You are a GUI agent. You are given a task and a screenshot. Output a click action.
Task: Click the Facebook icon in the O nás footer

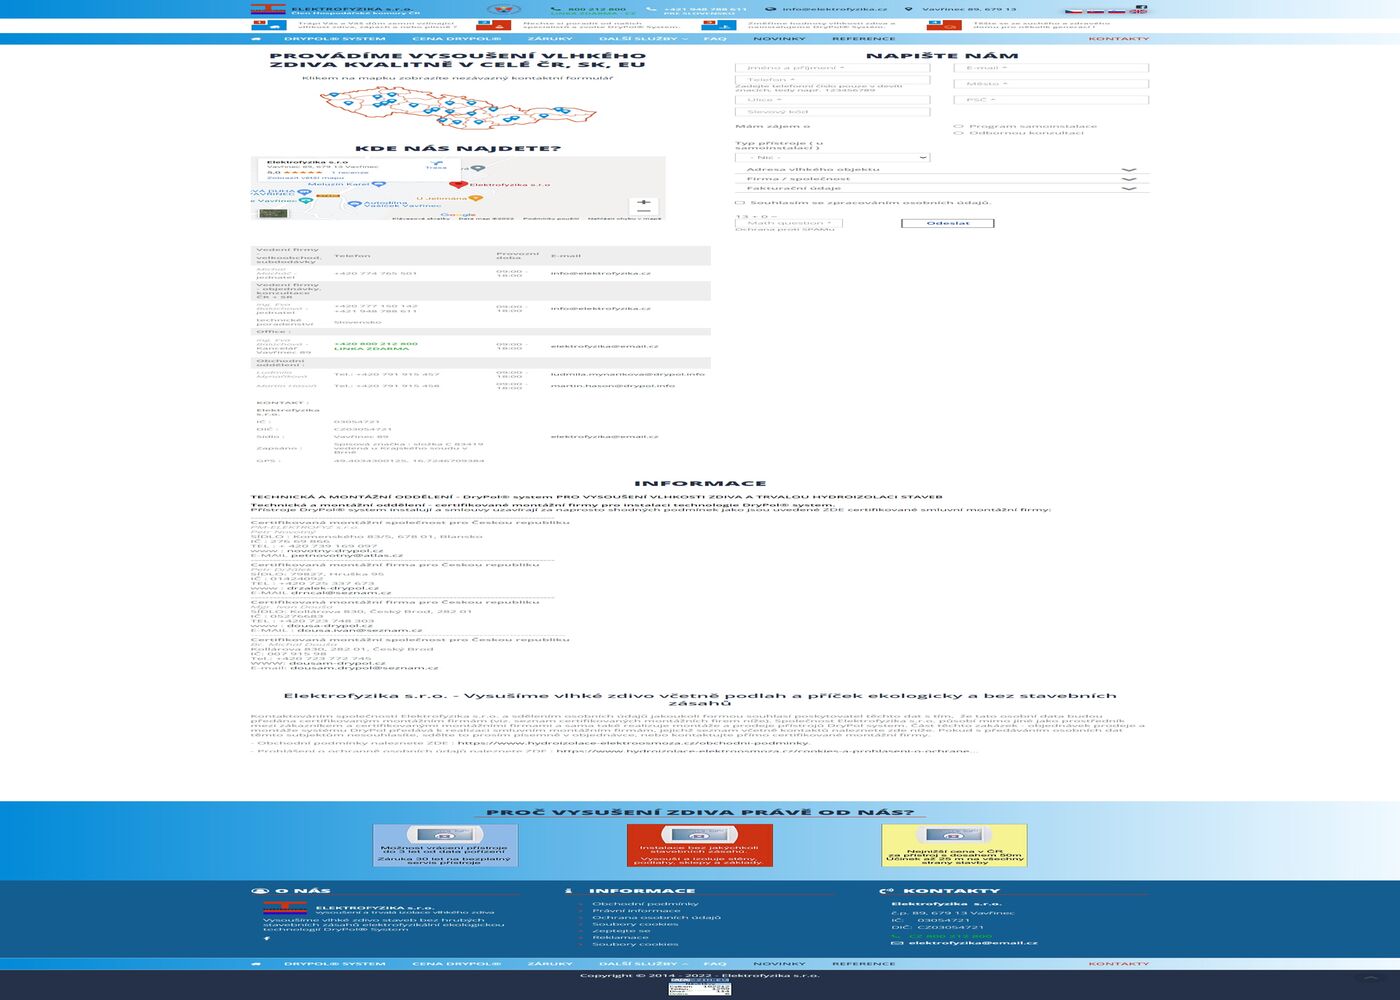[267, 939]
